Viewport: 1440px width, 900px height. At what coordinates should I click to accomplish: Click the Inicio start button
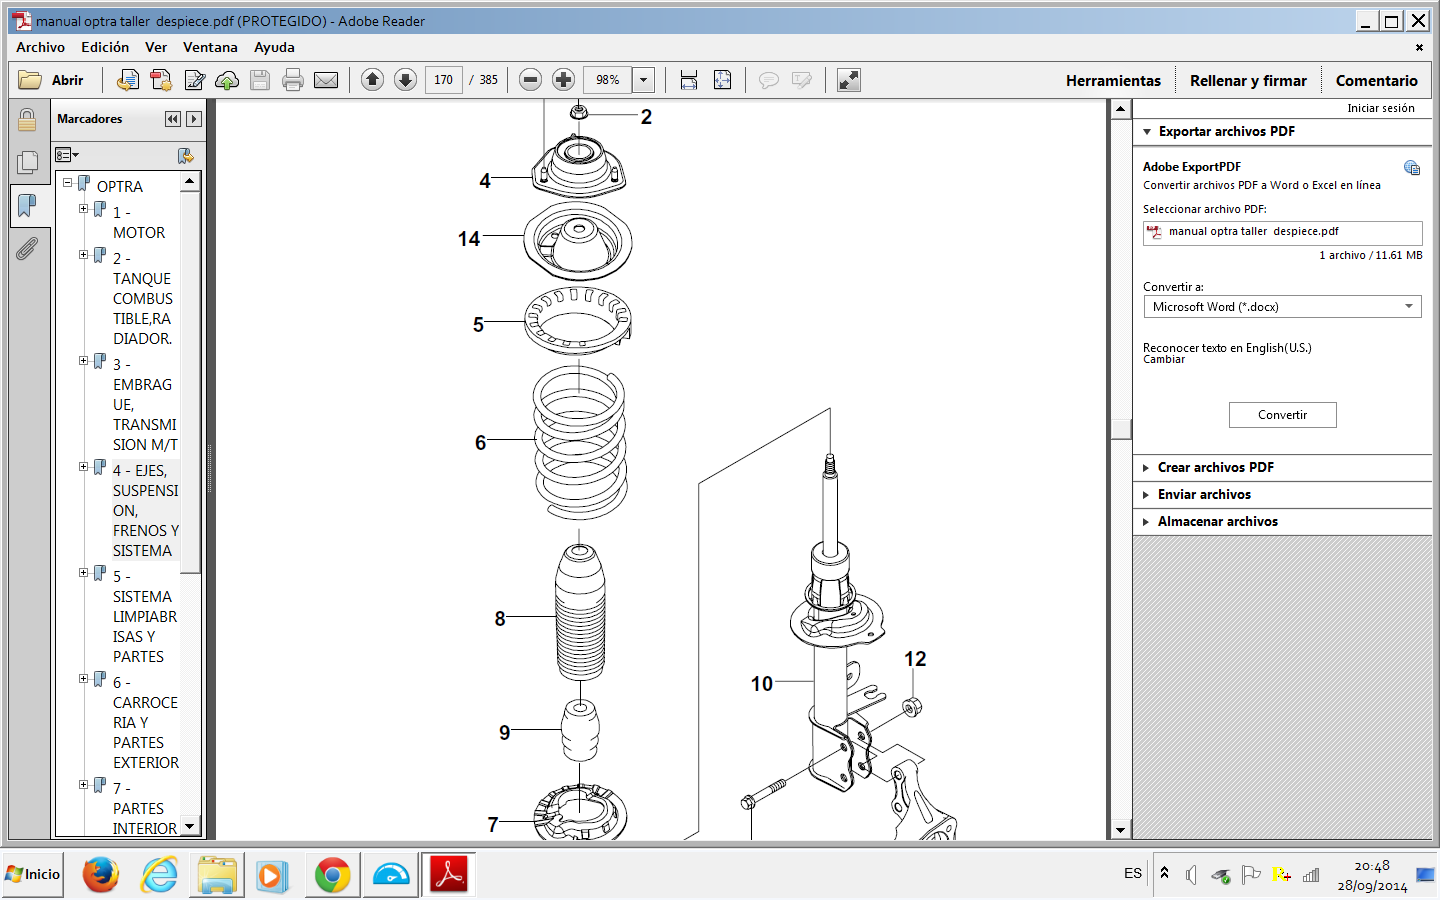coord(33,875)
